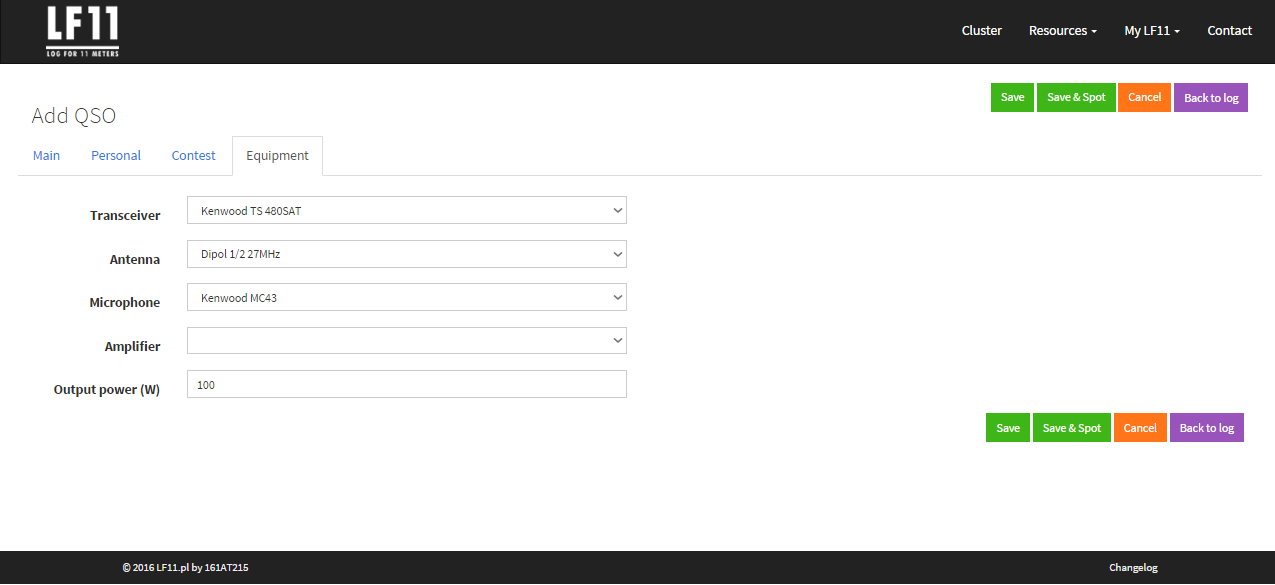Open the Microphone dropdown
1275x585 pixels.
pyautogui.click(x=406, y=298)
